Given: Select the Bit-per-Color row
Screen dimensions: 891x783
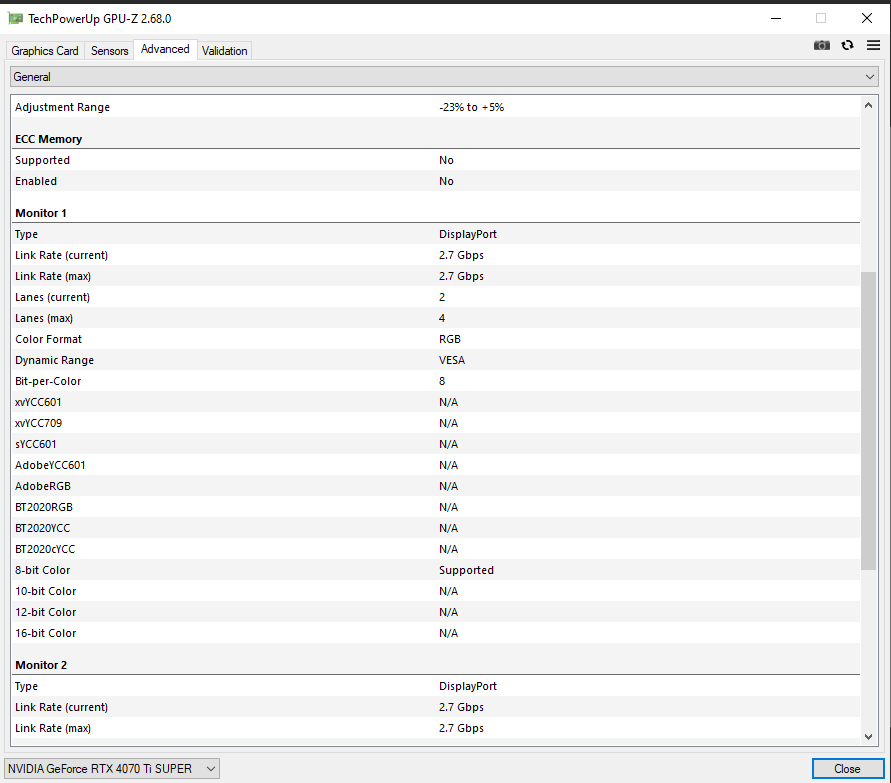Looking at the screenshot, I should click(435, 381).
